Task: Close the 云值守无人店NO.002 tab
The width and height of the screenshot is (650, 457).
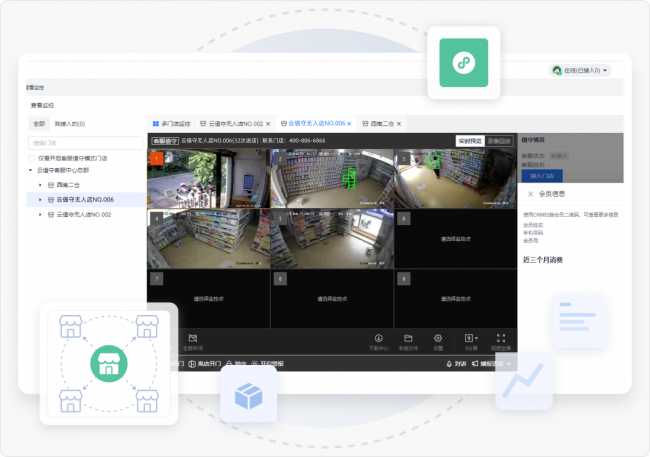Action: tap(268, 123)
